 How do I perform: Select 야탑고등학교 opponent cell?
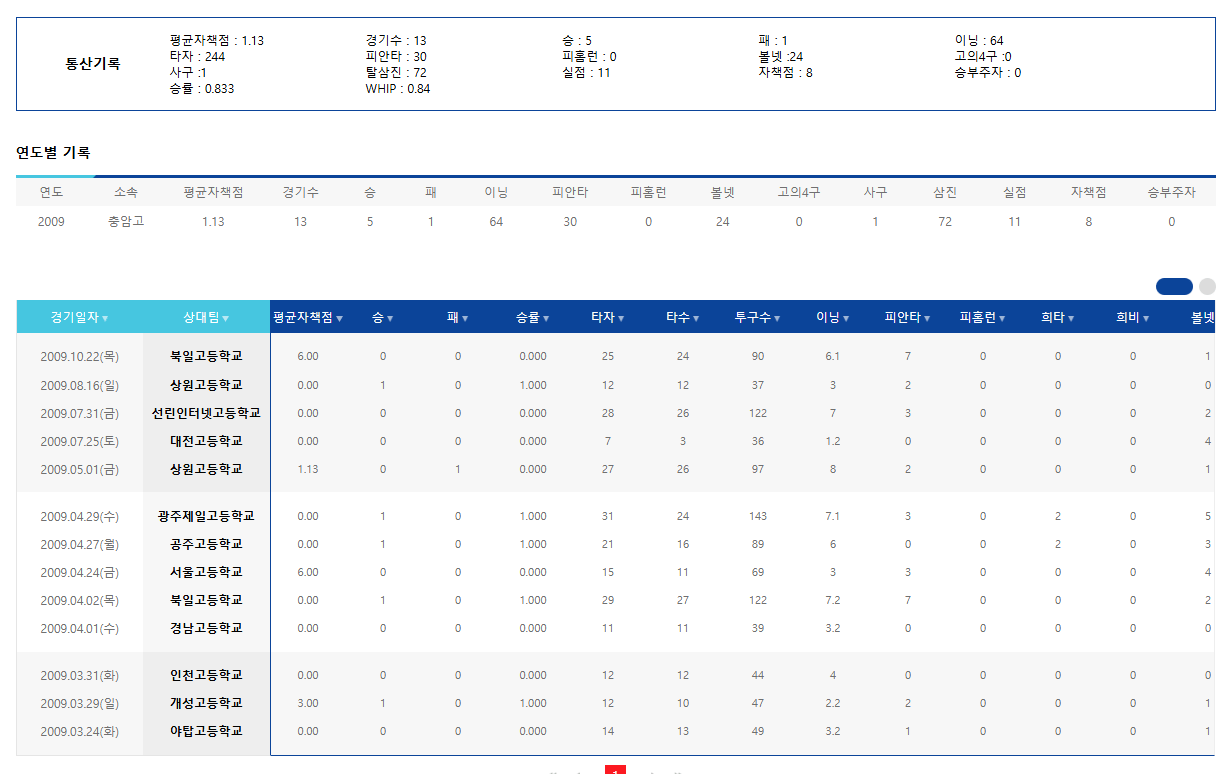coord(206,731)
